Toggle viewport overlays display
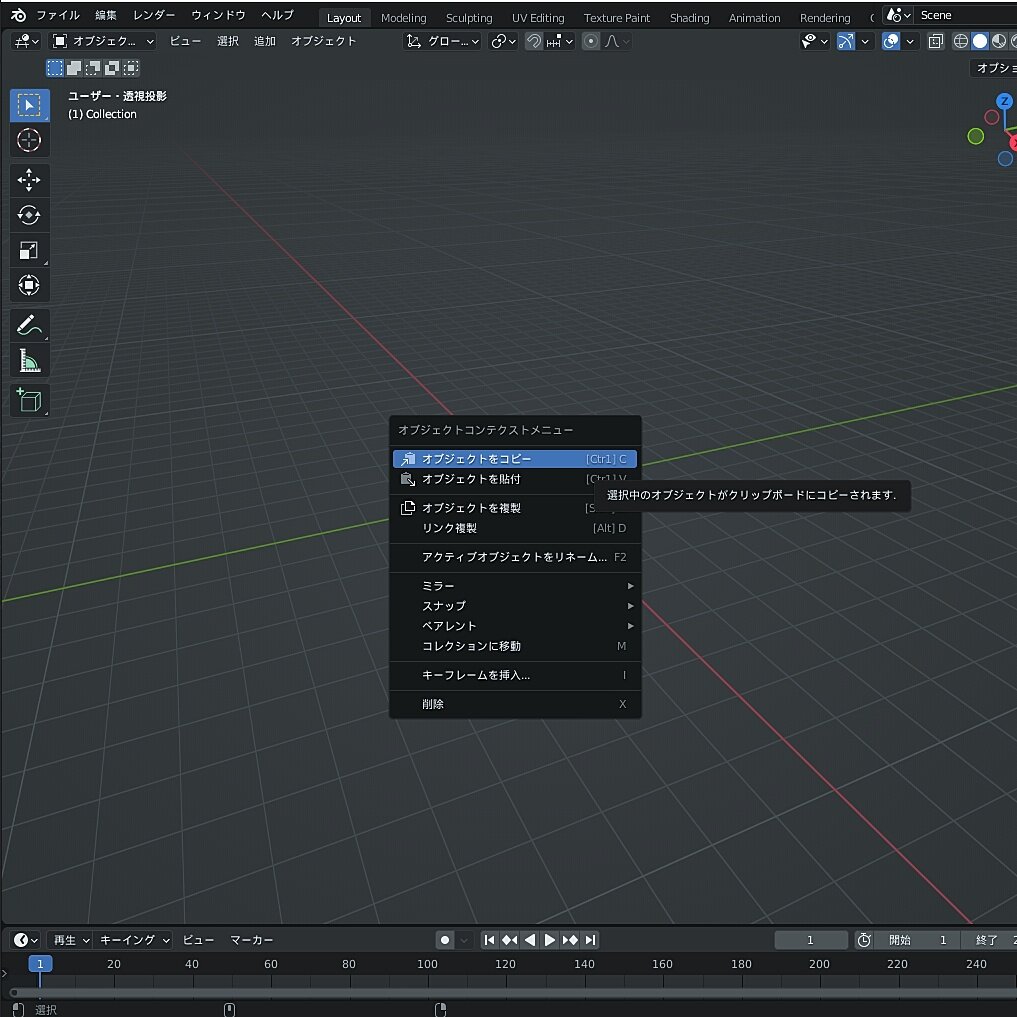Screen dimensions: 1017x1017 pos(891,42)
